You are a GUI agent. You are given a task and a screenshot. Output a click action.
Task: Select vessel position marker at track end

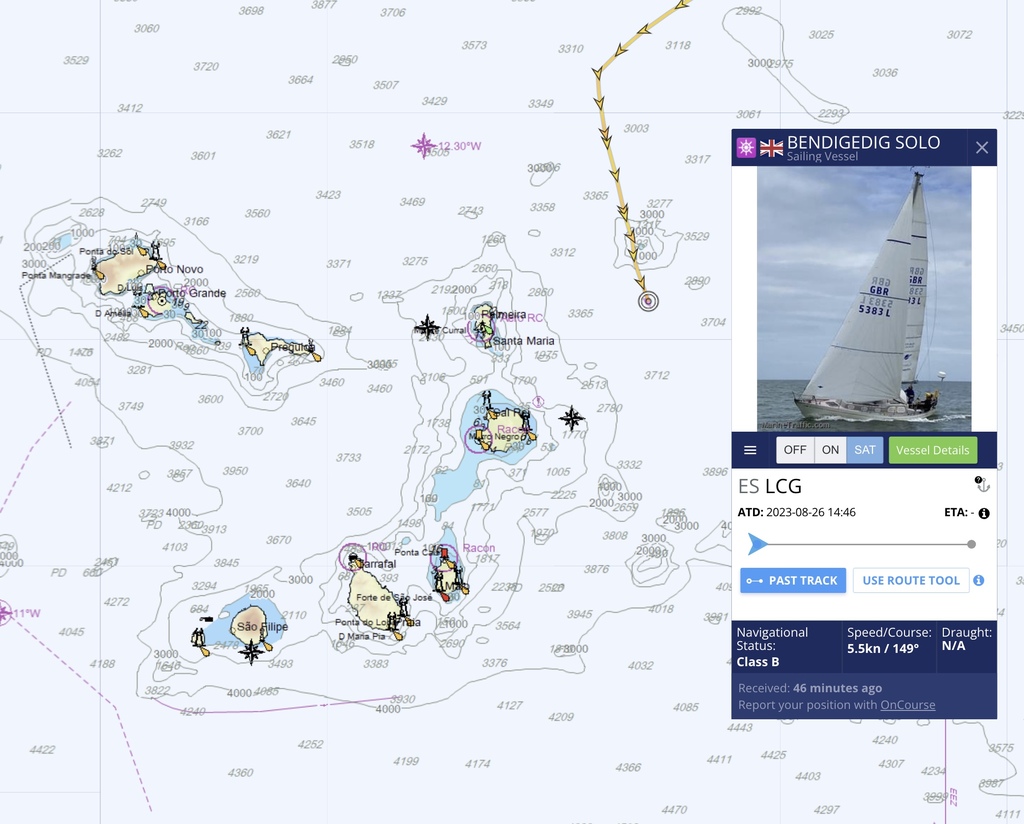click(648, 301)
